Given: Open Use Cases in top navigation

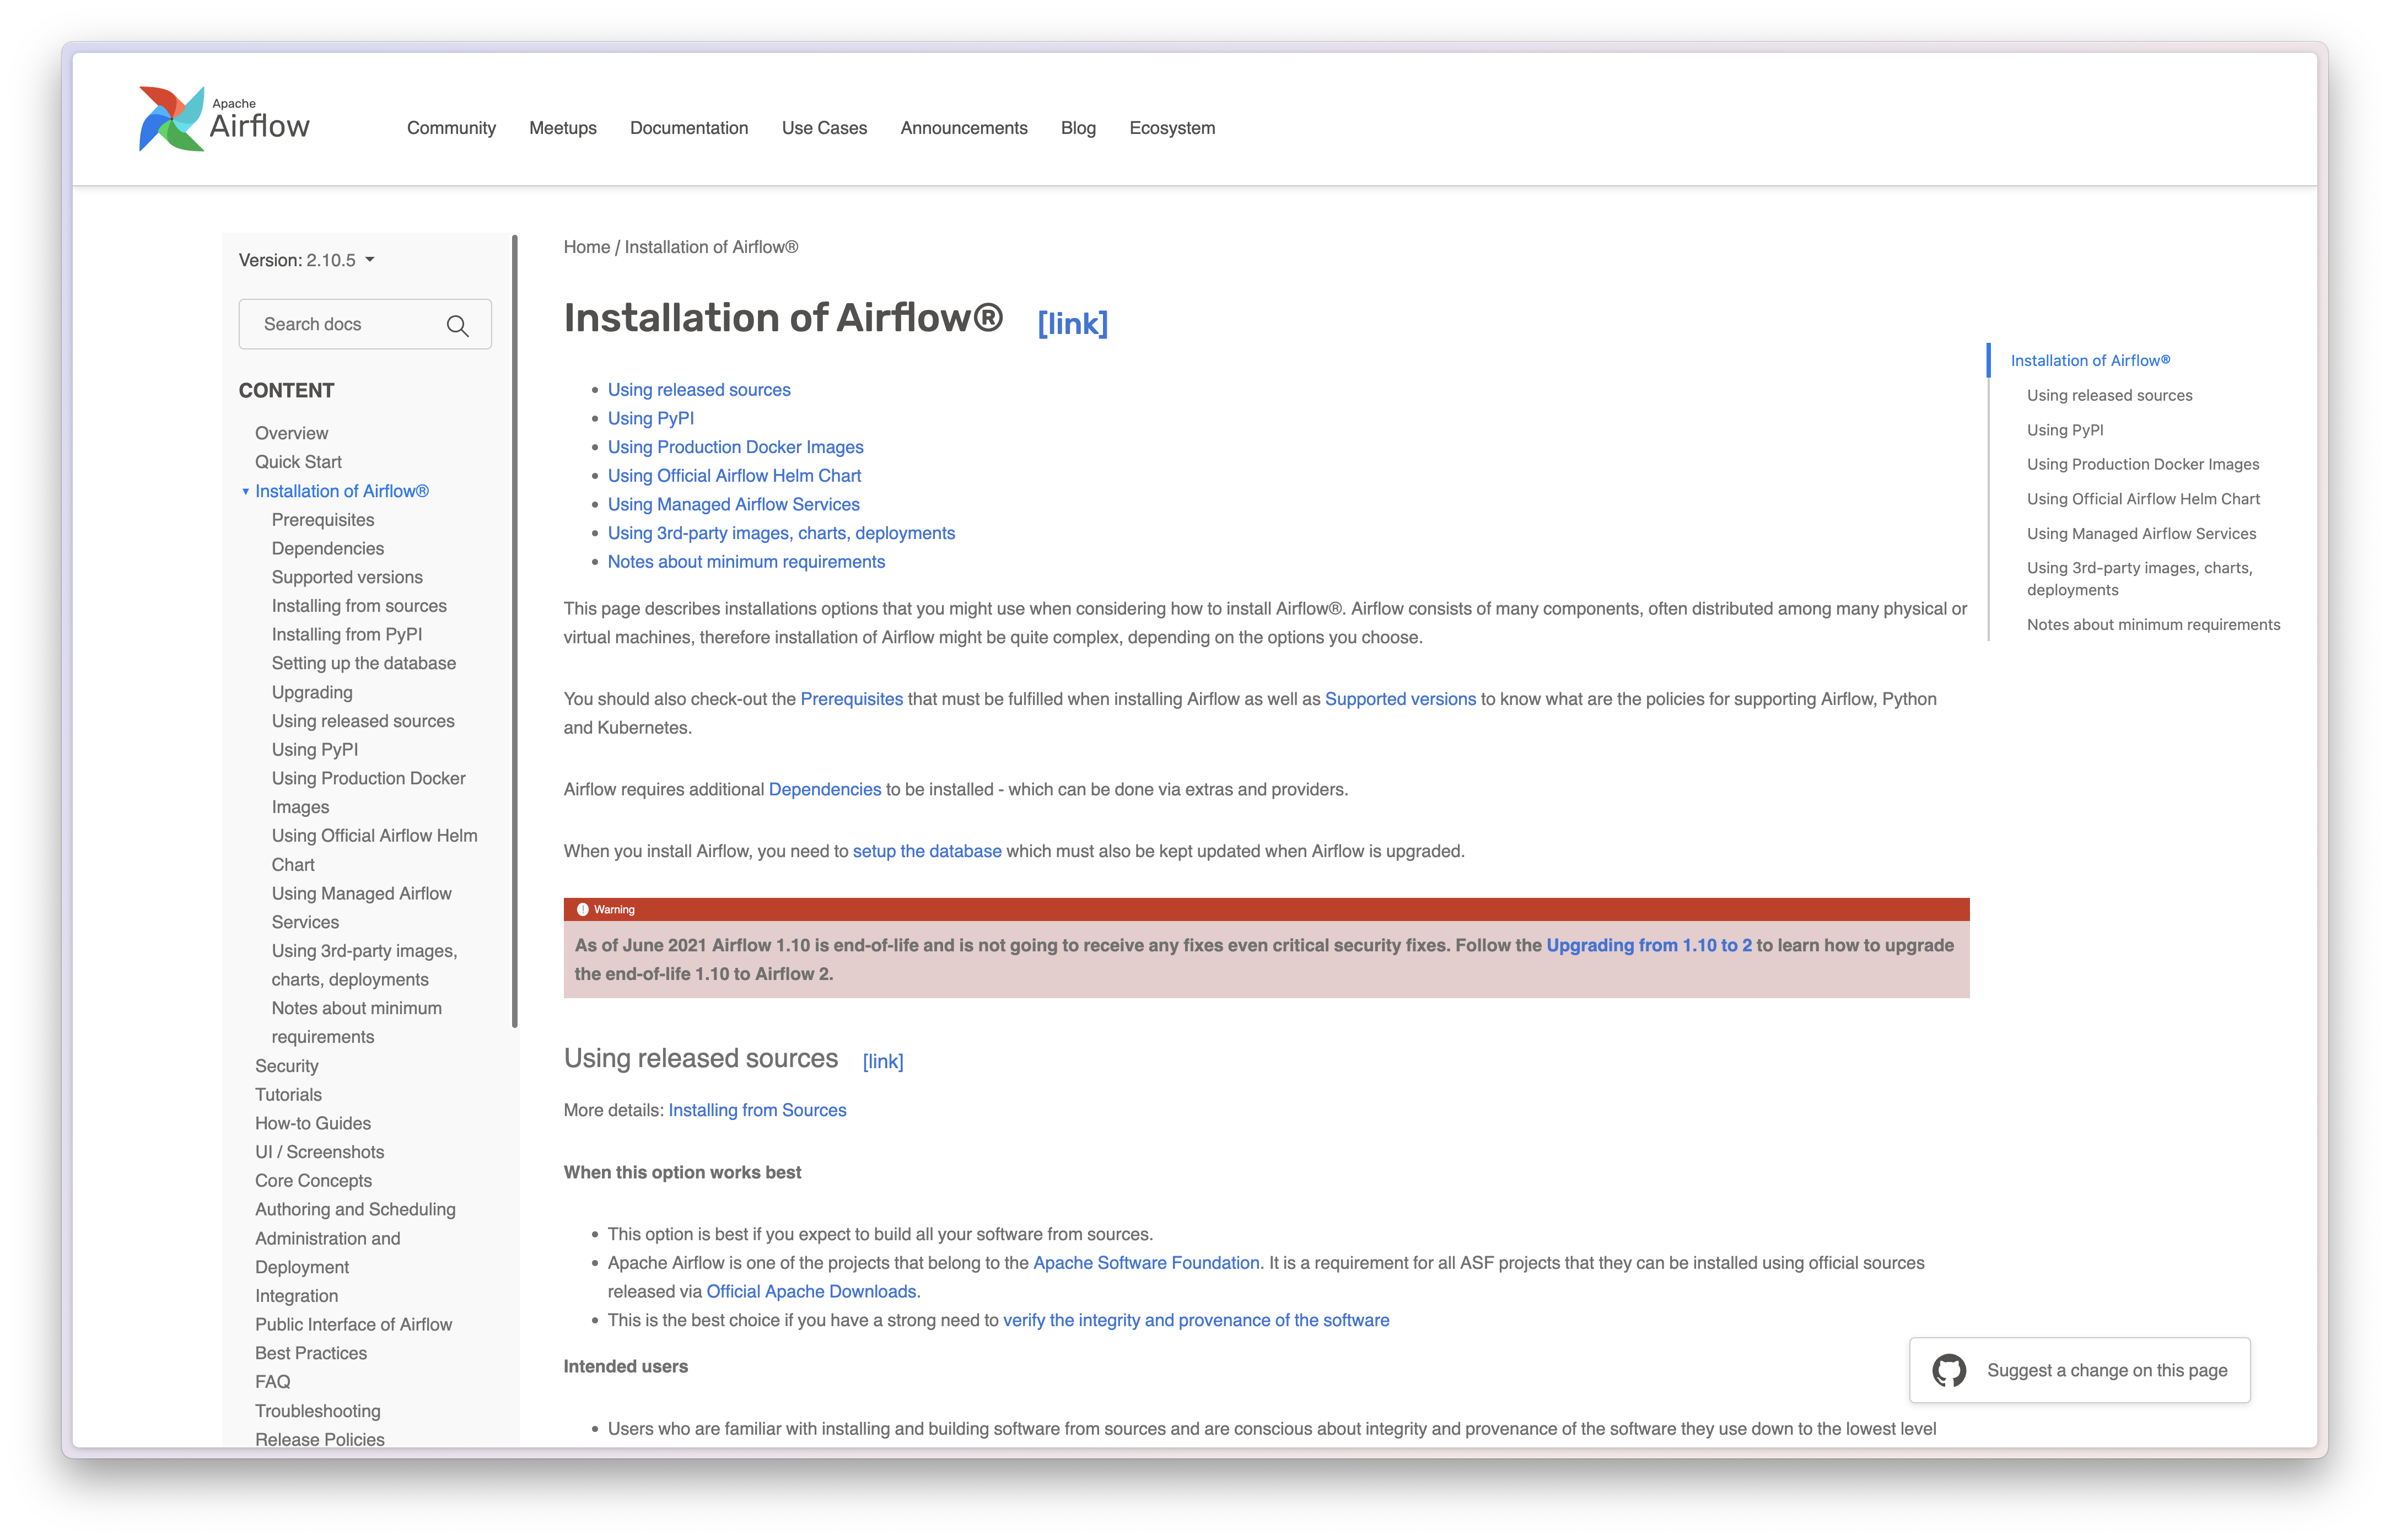Looking at the screenshot, I should click(824, 128).
